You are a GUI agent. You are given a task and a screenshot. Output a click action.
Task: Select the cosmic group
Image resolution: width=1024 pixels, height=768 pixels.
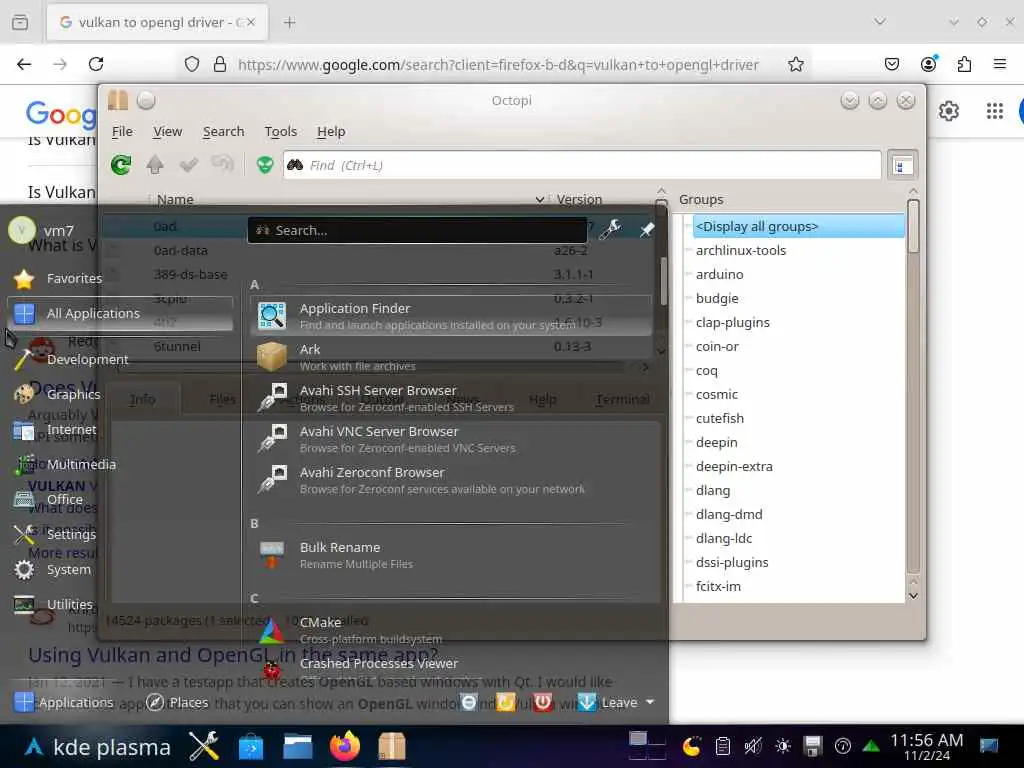pos(716,394)
